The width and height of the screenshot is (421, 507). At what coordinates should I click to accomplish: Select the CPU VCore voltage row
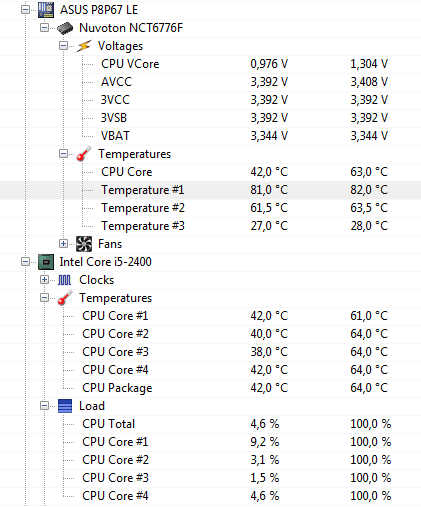210,64
